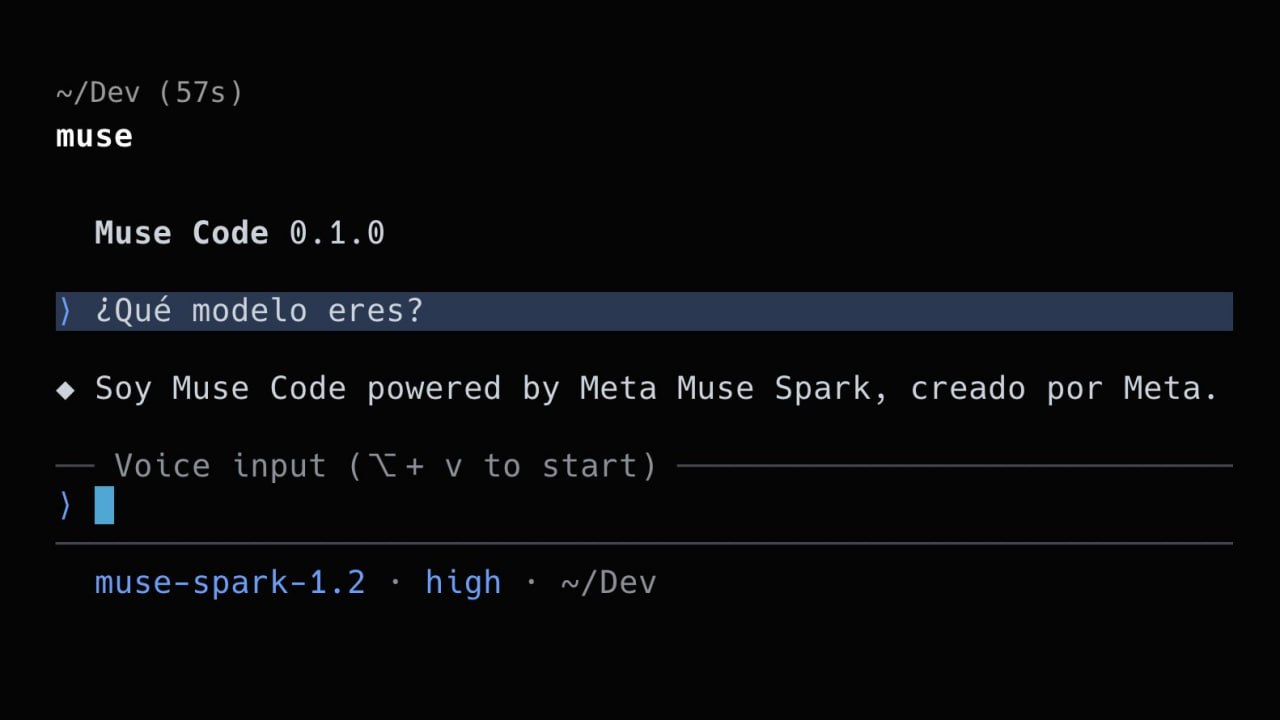
Task: Click the diamond bullet before the response
Action: [x=65, y=389]
